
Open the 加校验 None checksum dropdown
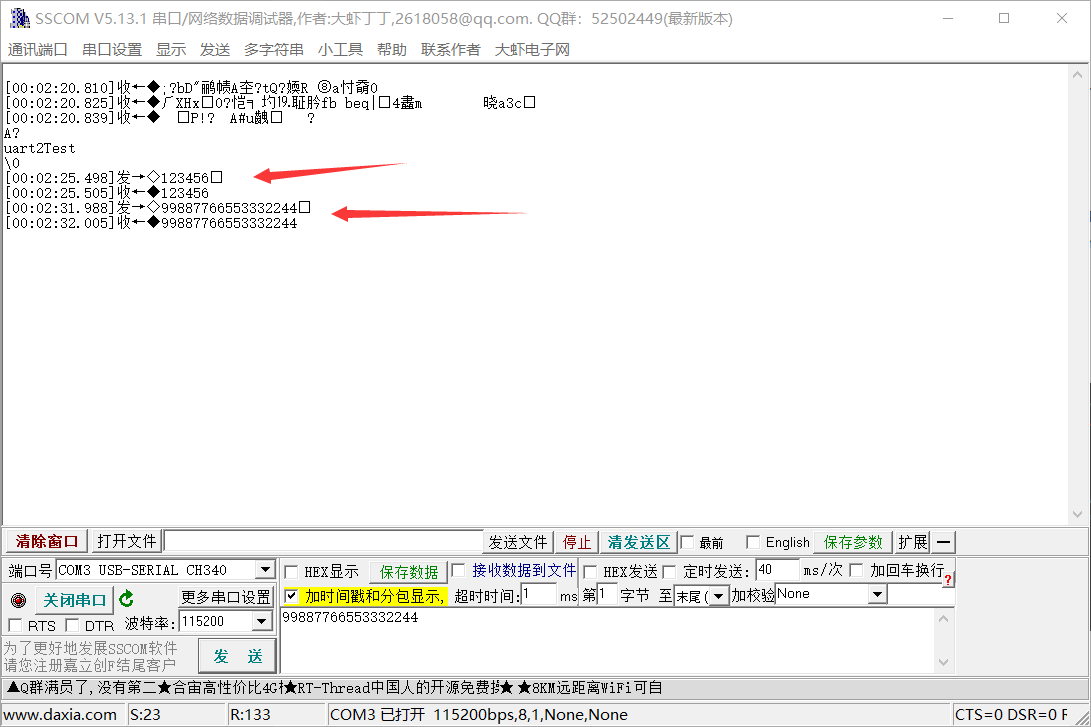tap(877, 594)
